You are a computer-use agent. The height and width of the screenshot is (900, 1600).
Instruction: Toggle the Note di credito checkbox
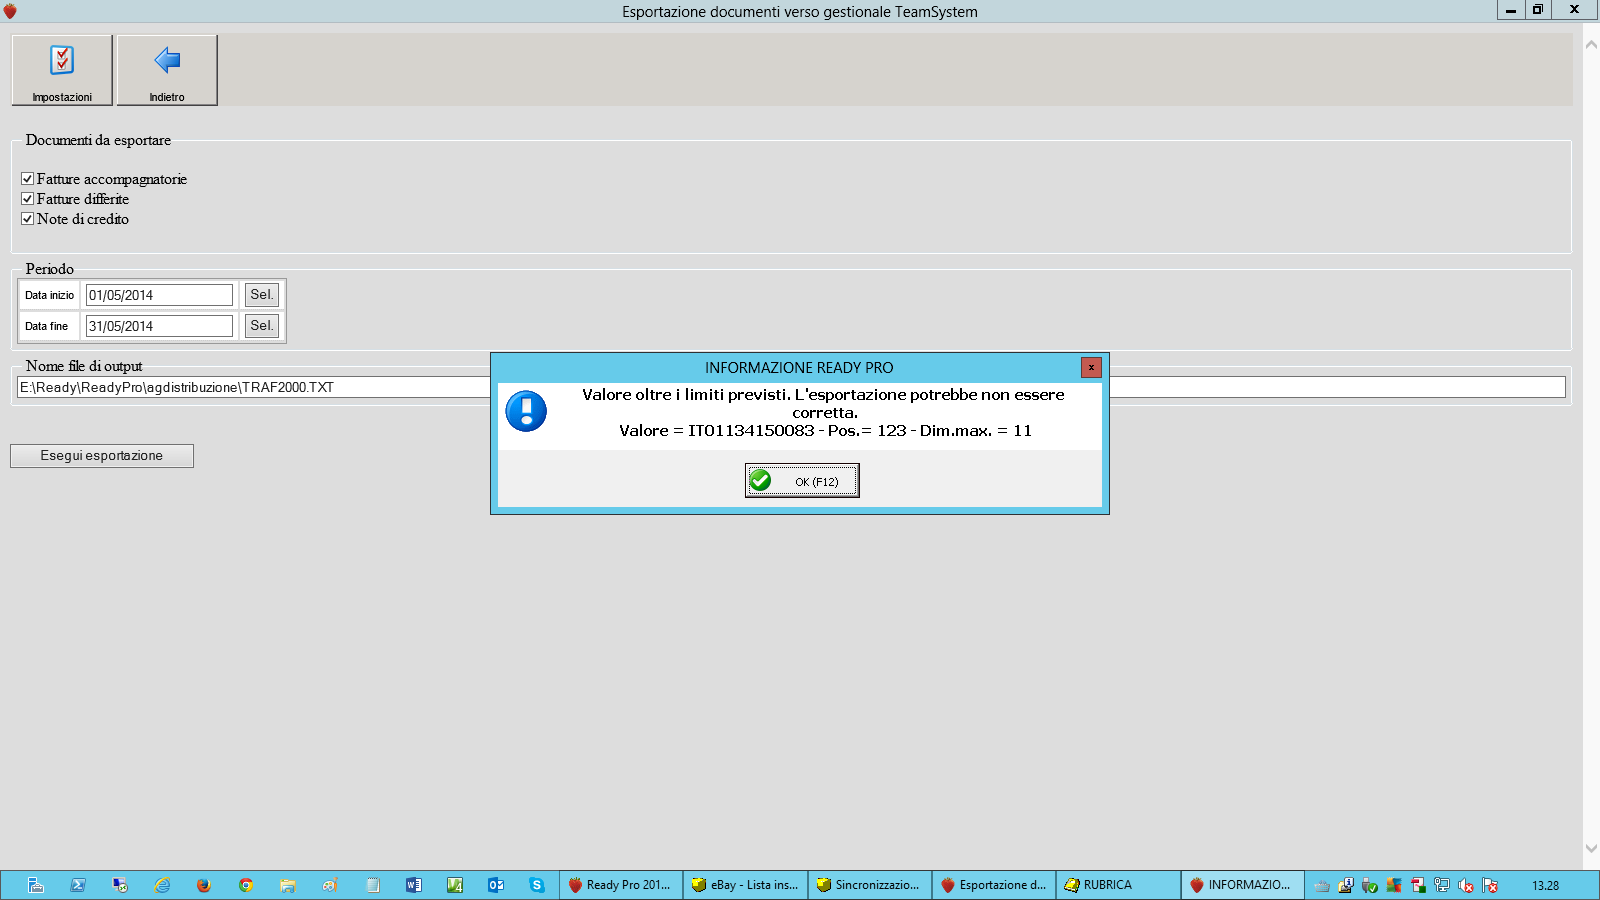click(x=28, y=219)
